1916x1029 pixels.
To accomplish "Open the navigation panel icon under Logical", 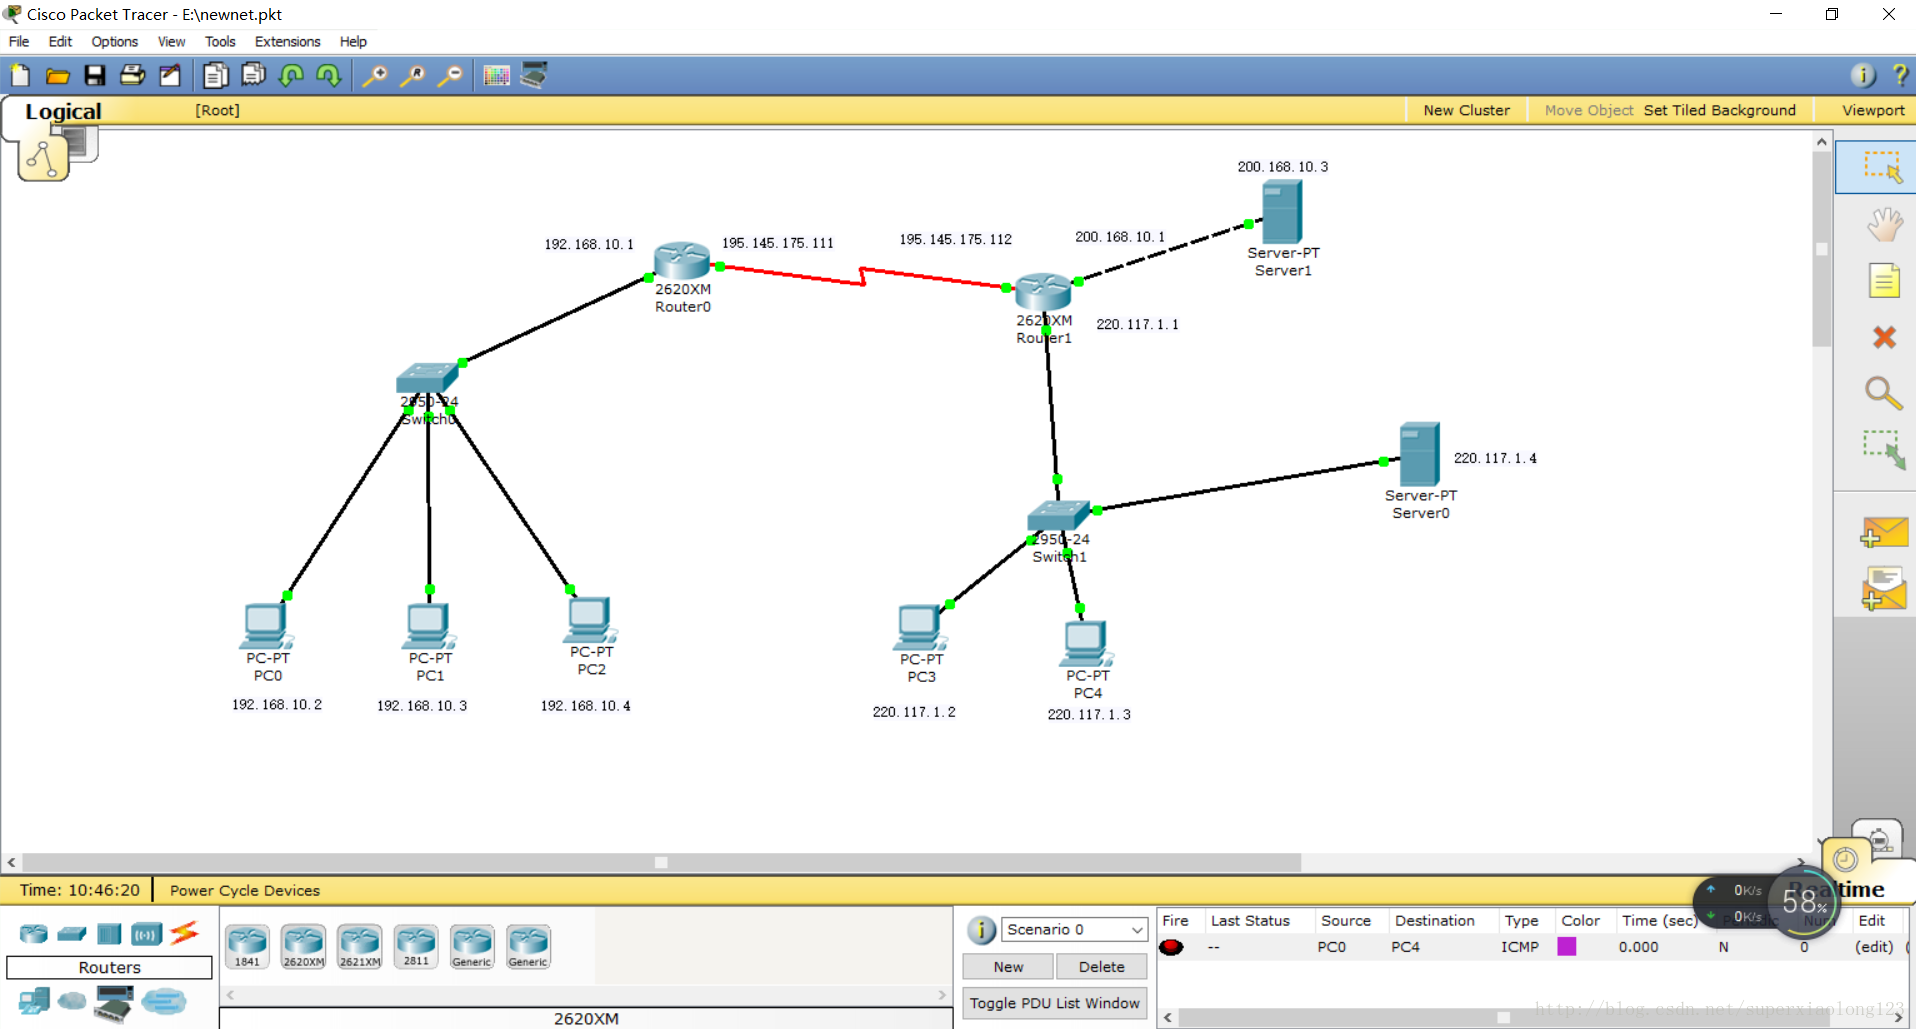I will click(x=44, y=159).
